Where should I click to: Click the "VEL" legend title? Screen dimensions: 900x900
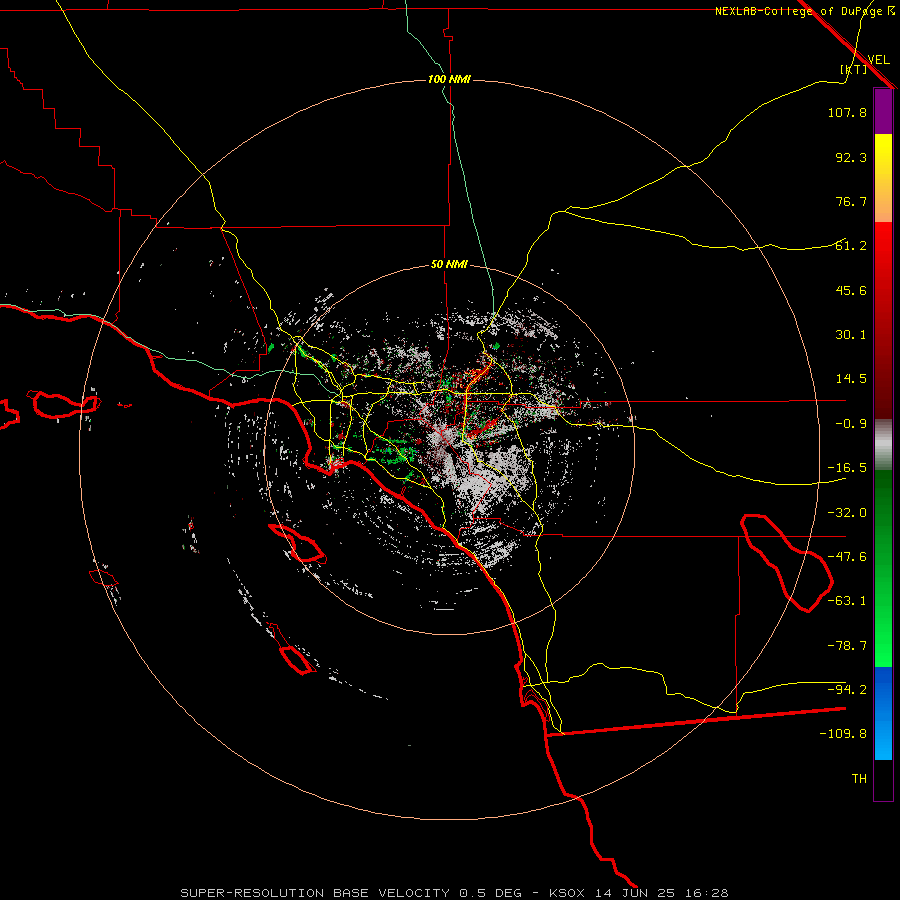(x=878, y=60)
